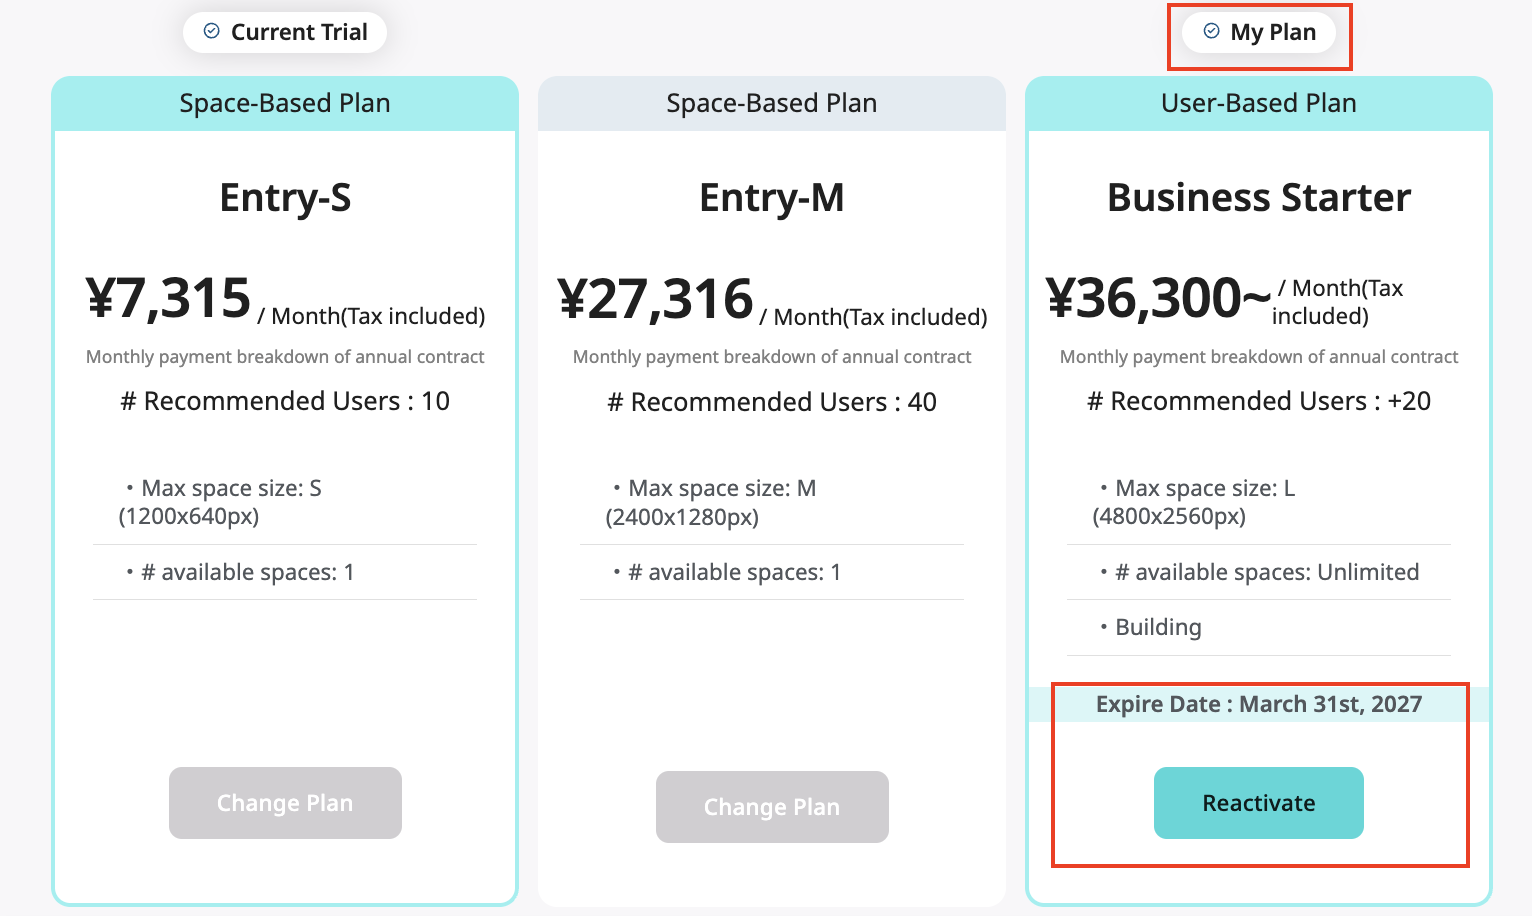Select the My Plan badge
The width and height of the screenshot is (1532, 916).
coord(1259,32)
